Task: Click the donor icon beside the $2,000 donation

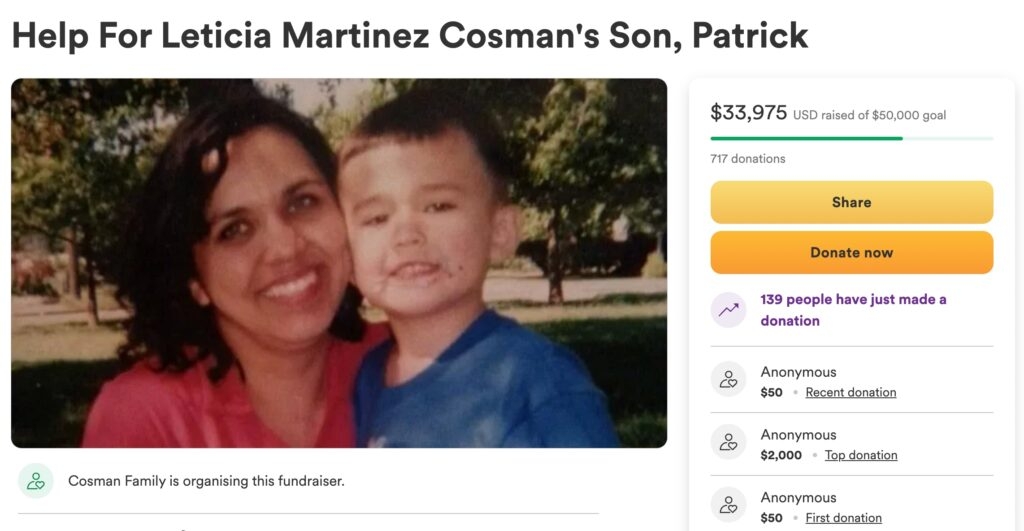Action: (728, 442)
